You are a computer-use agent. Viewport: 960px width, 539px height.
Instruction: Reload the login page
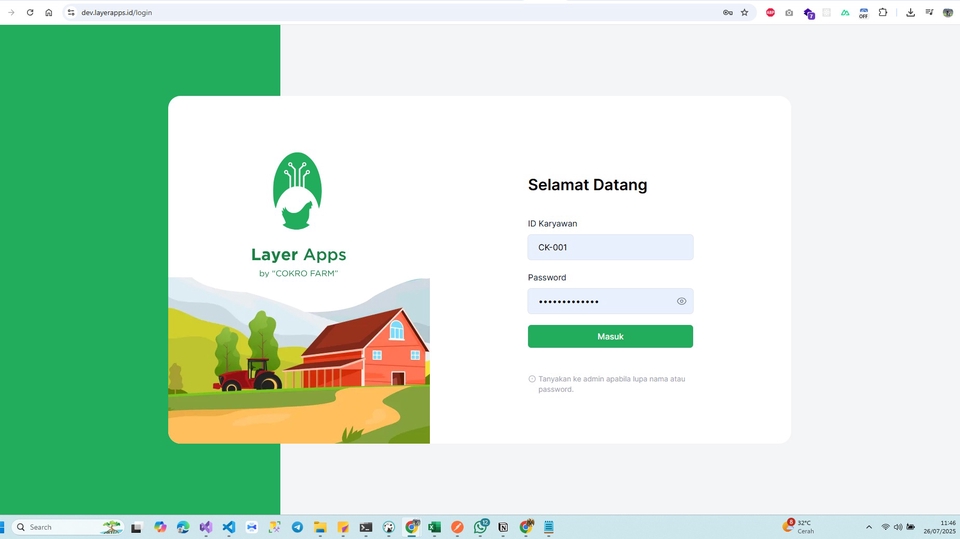(x=30, y=12)
